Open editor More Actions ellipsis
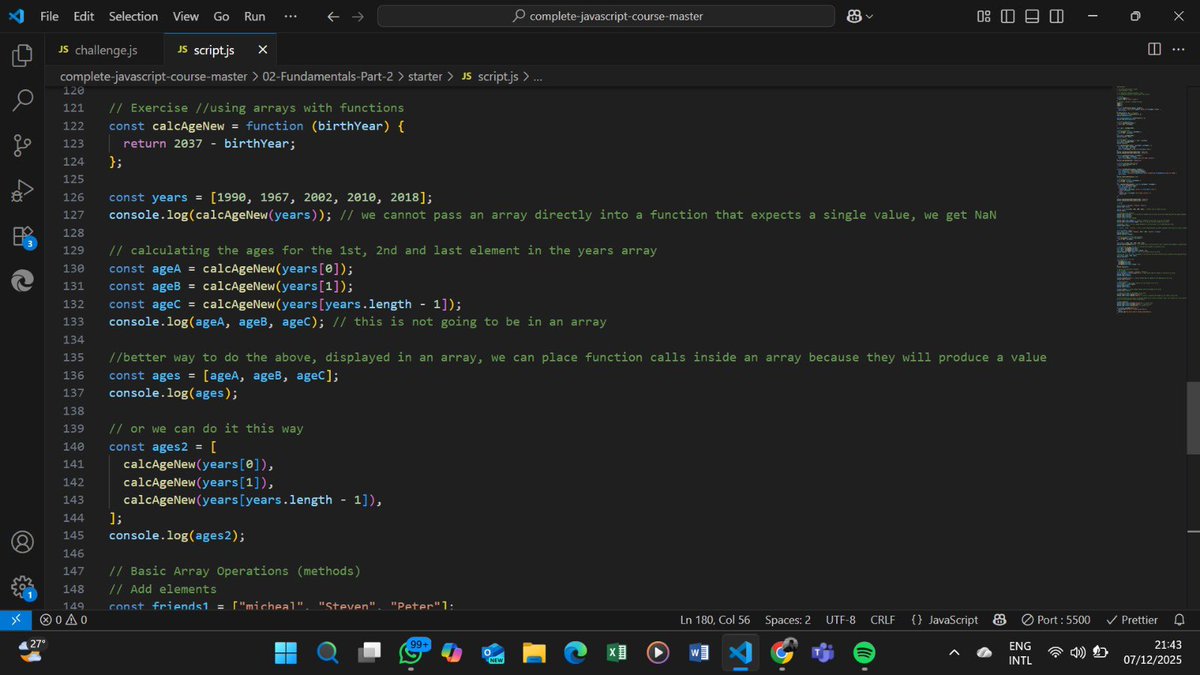Viewport: 1200px width, 675px height. pyautogui.click(x=1180, y=49)
